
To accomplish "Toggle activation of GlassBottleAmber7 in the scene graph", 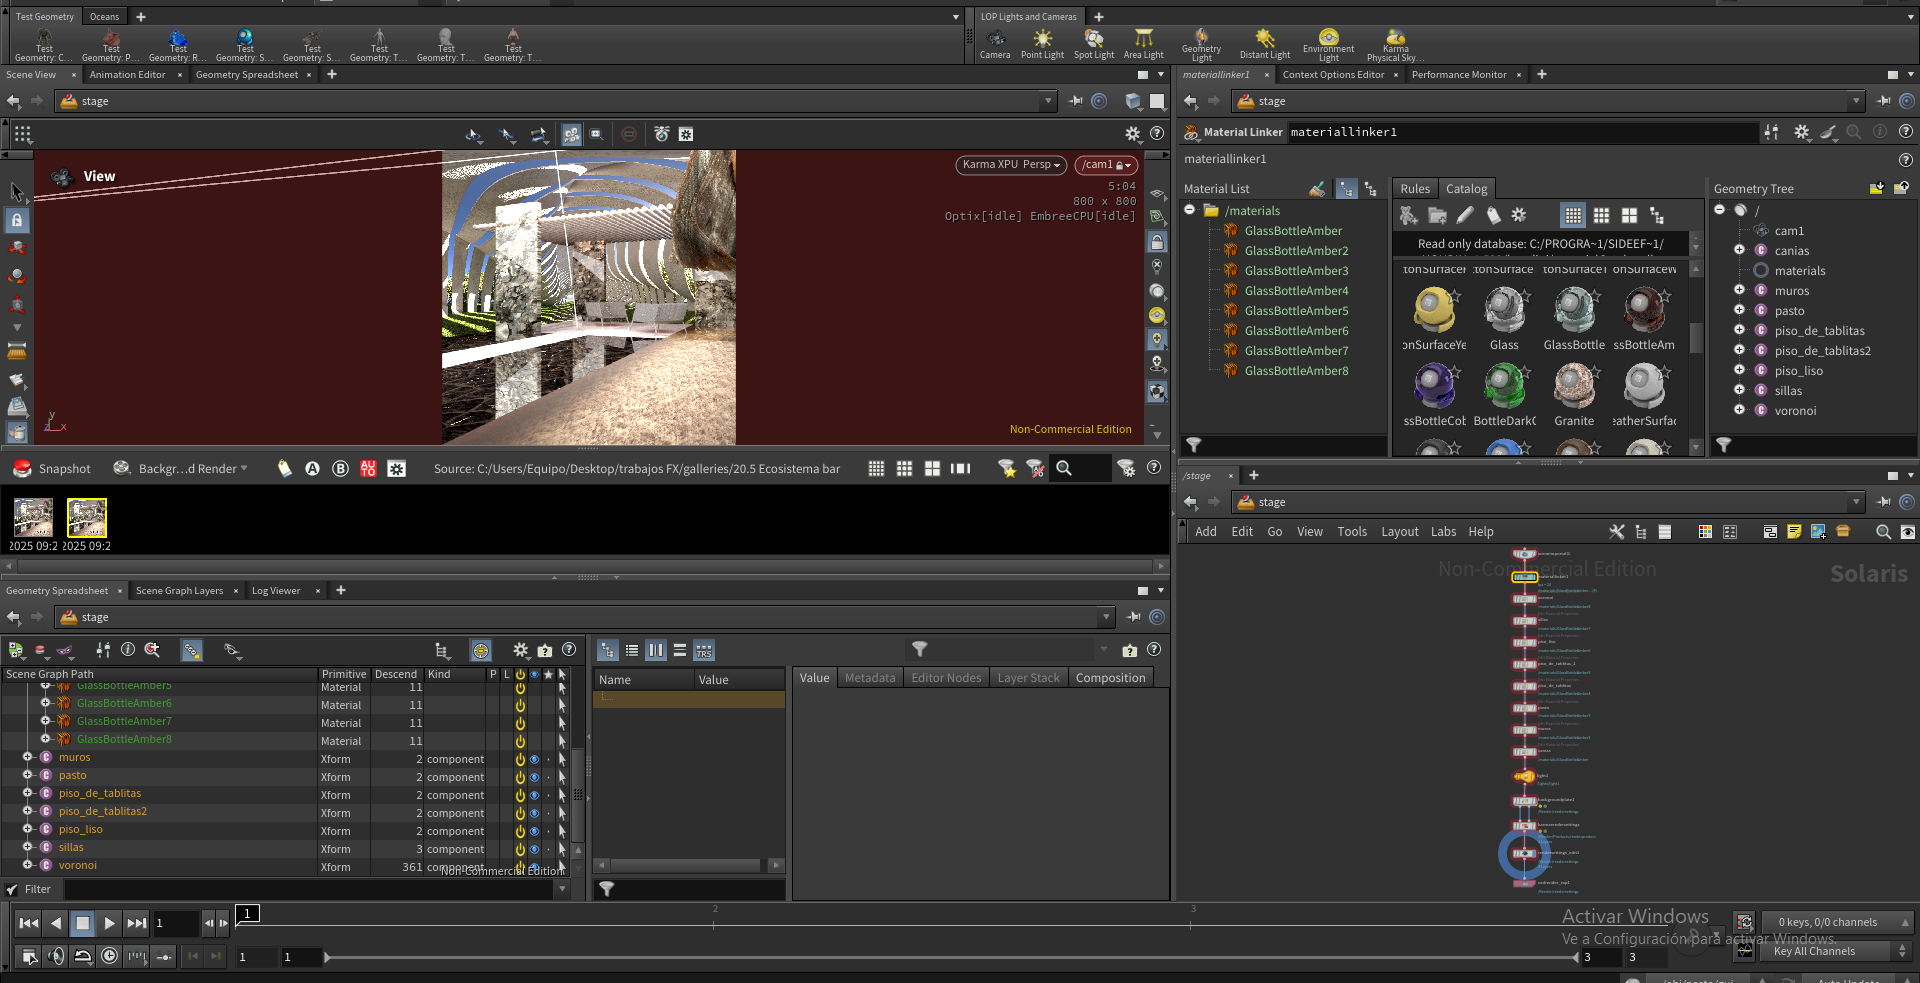I will [x=520, y=723].
